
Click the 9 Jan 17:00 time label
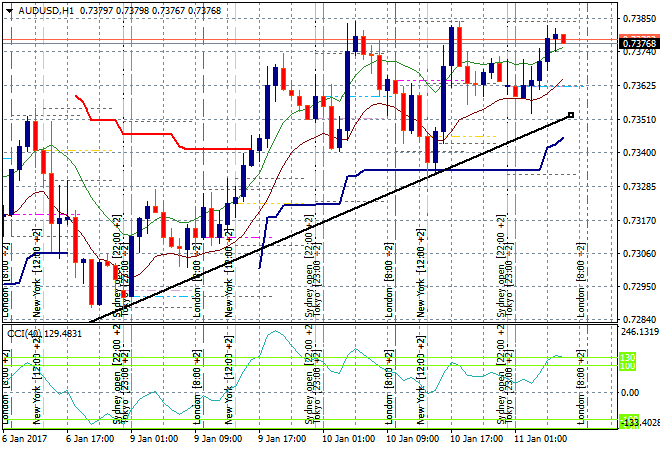[x=282, y=439]
